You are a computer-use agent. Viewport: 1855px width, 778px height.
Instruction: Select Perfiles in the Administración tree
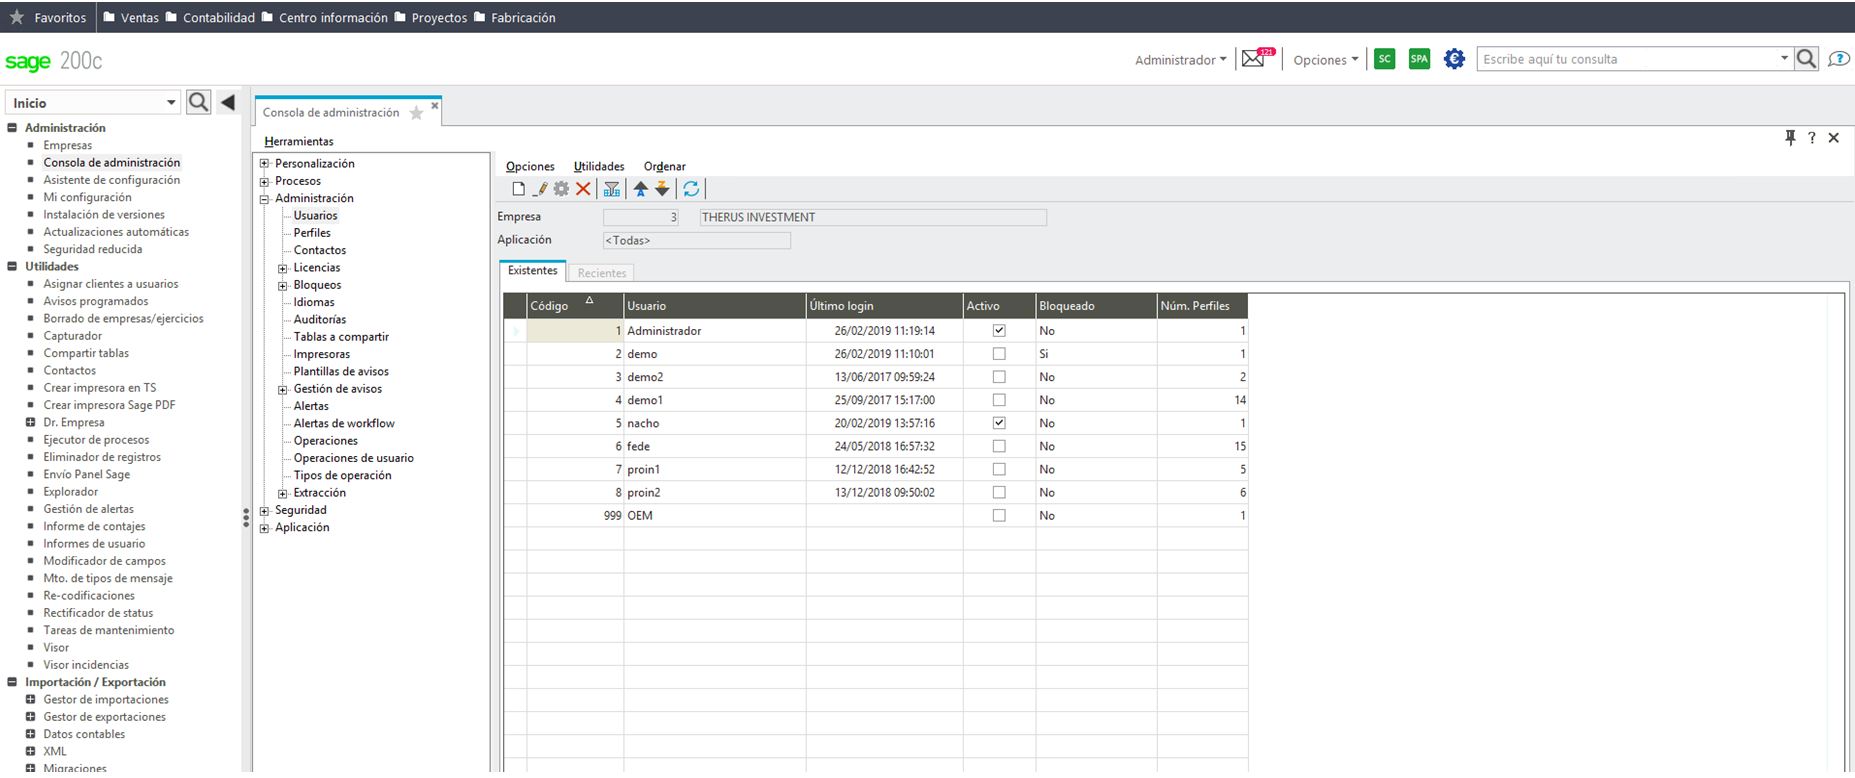pos(312,233)
